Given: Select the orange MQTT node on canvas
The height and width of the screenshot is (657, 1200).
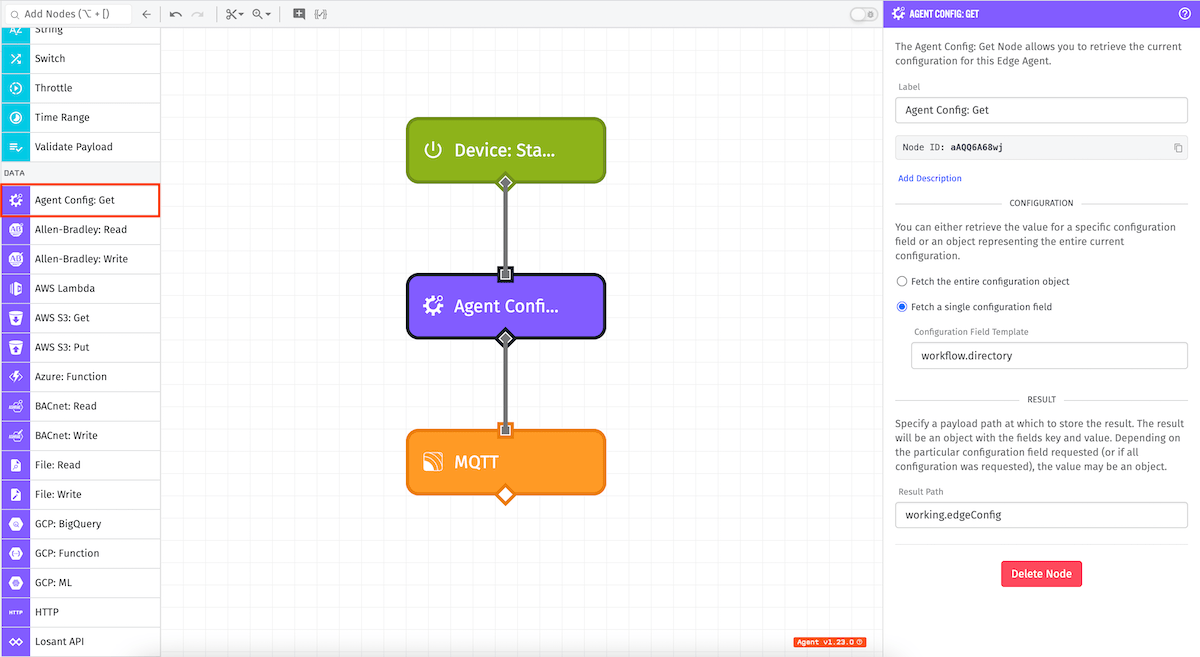Looking at the screenshot, I should [x=506, y=462].
